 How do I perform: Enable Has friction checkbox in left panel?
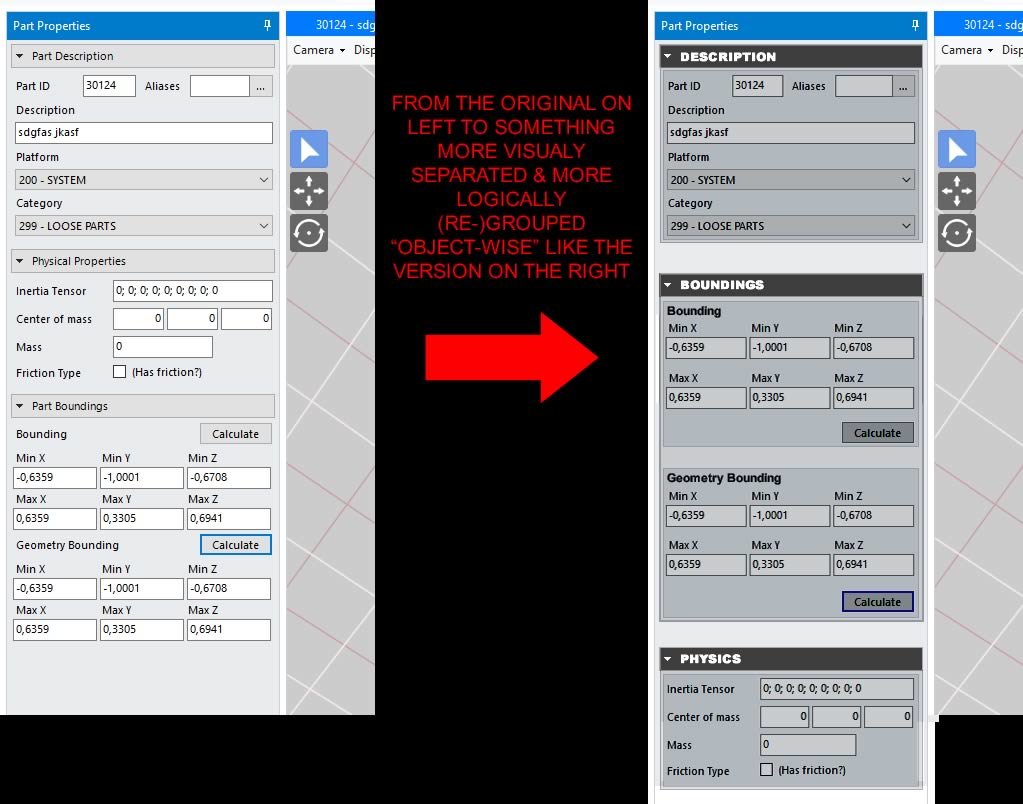click(x=120, y=372)
